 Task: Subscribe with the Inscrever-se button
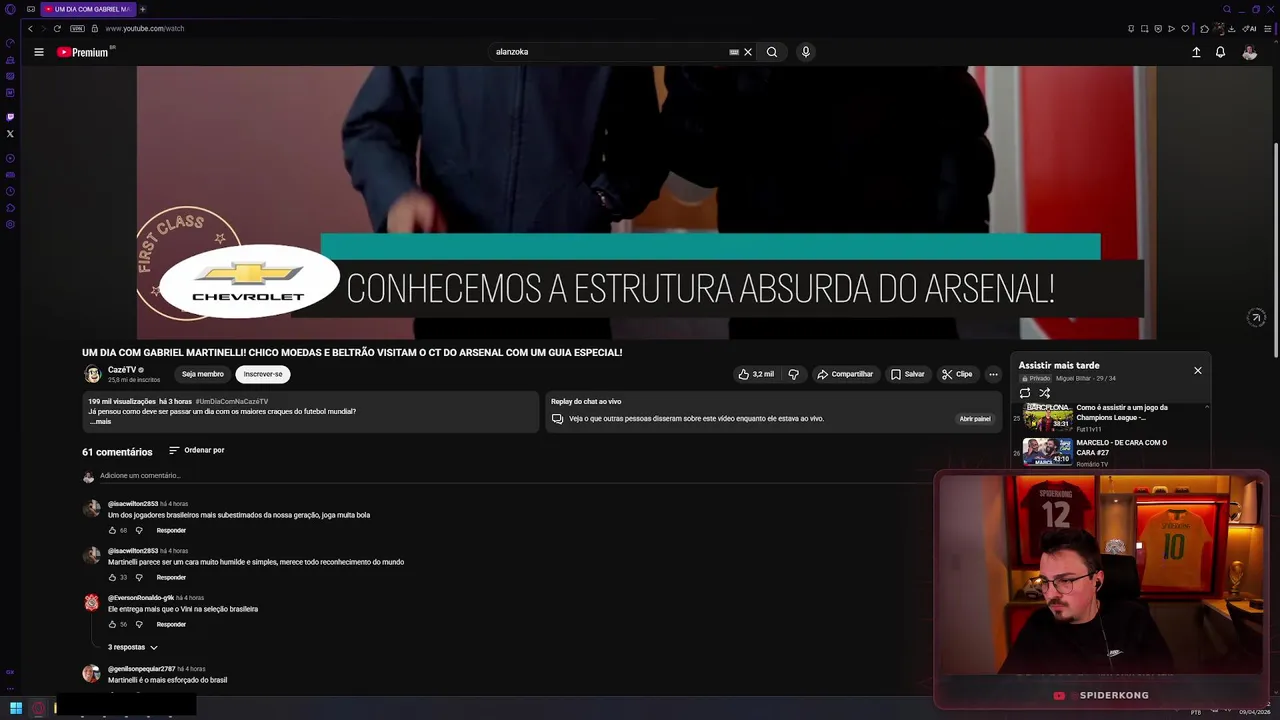coord(263,374)
